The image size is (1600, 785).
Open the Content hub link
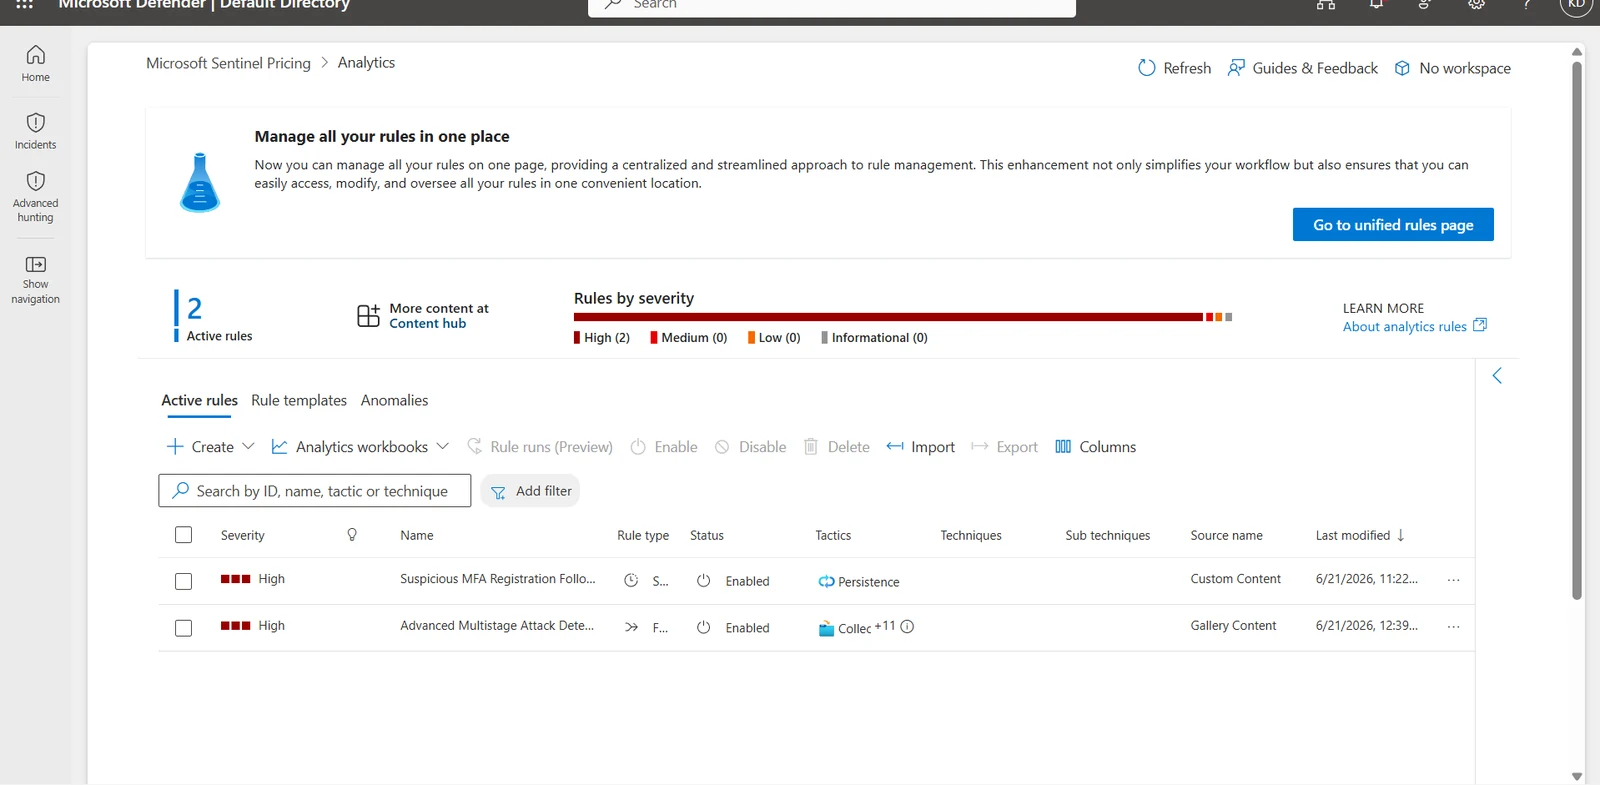427,324
